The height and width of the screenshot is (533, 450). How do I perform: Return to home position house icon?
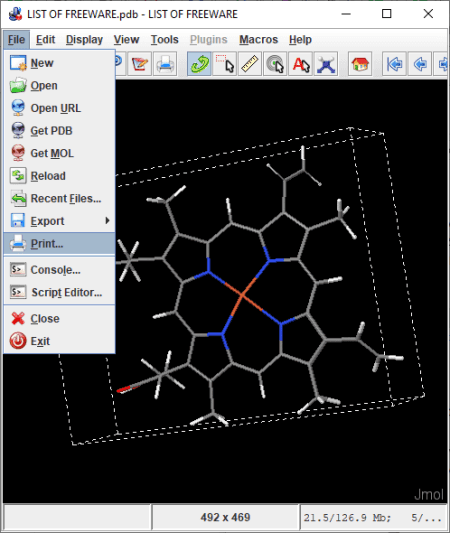pyautogui.click(x=360, y=64)
